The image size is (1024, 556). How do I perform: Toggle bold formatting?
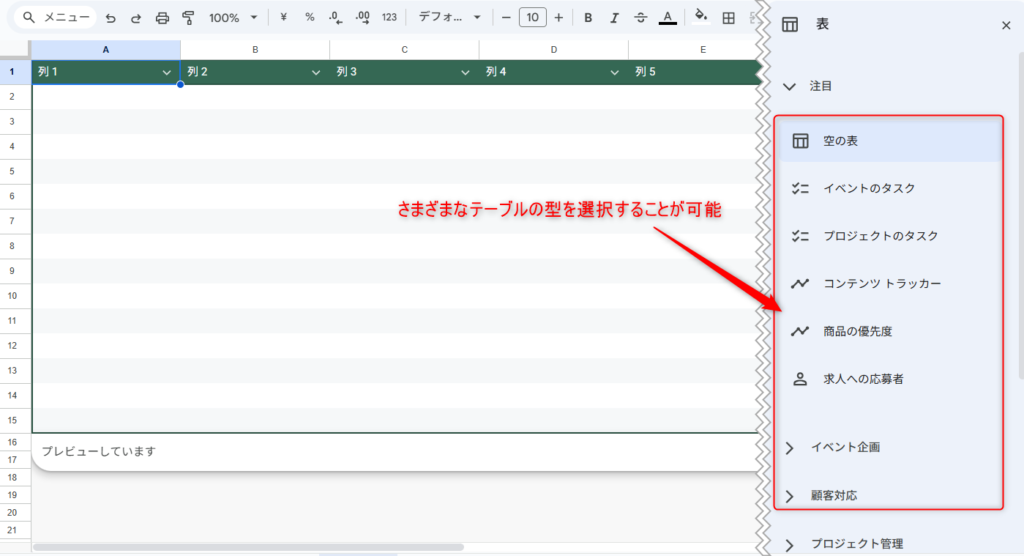(588, 18)
